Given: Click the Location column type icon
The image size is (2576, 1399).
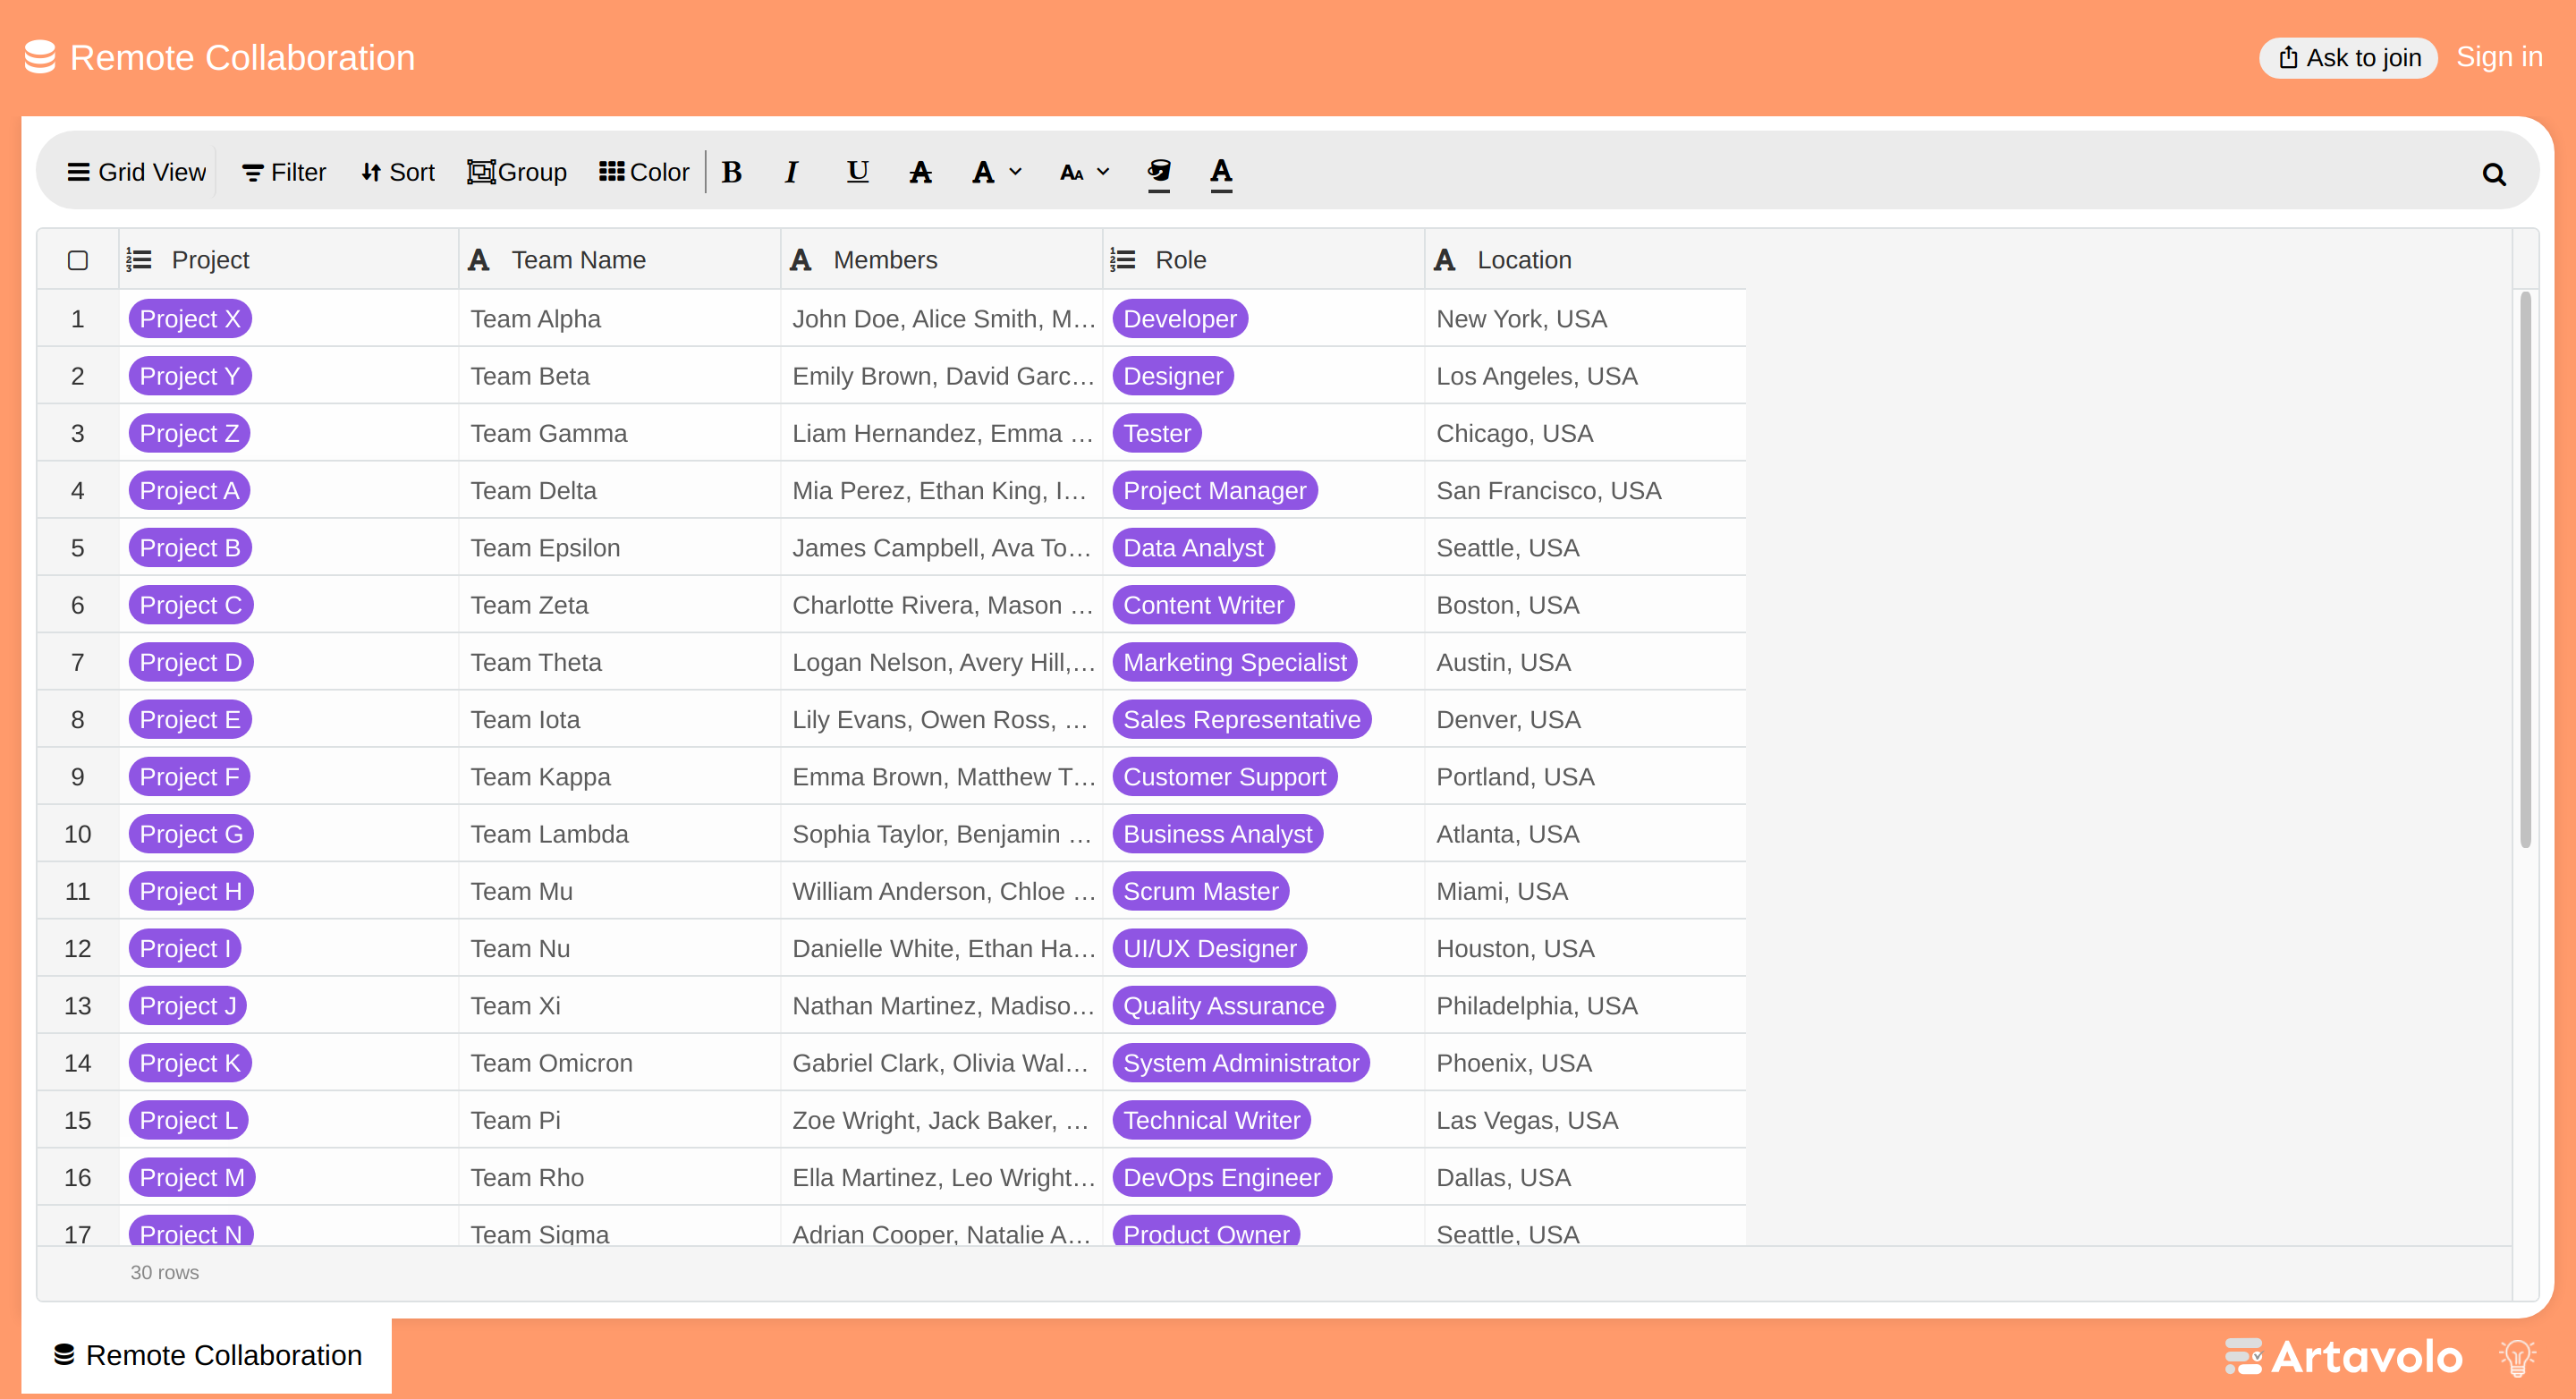Looking at the screenshot, I should click(1445, 260).
